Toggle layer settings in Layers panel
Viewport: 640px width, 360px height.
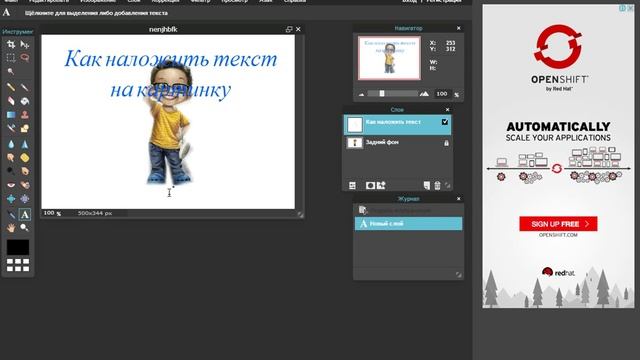coord(352,186)
